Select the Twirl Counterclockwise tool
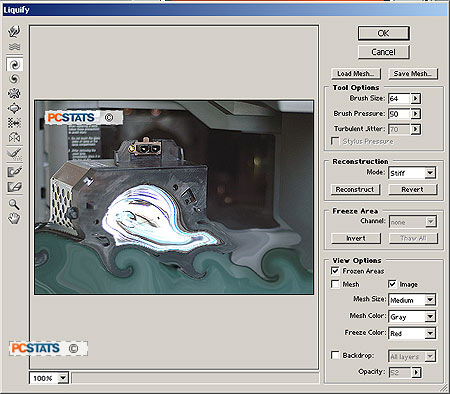 click(14, 79)
